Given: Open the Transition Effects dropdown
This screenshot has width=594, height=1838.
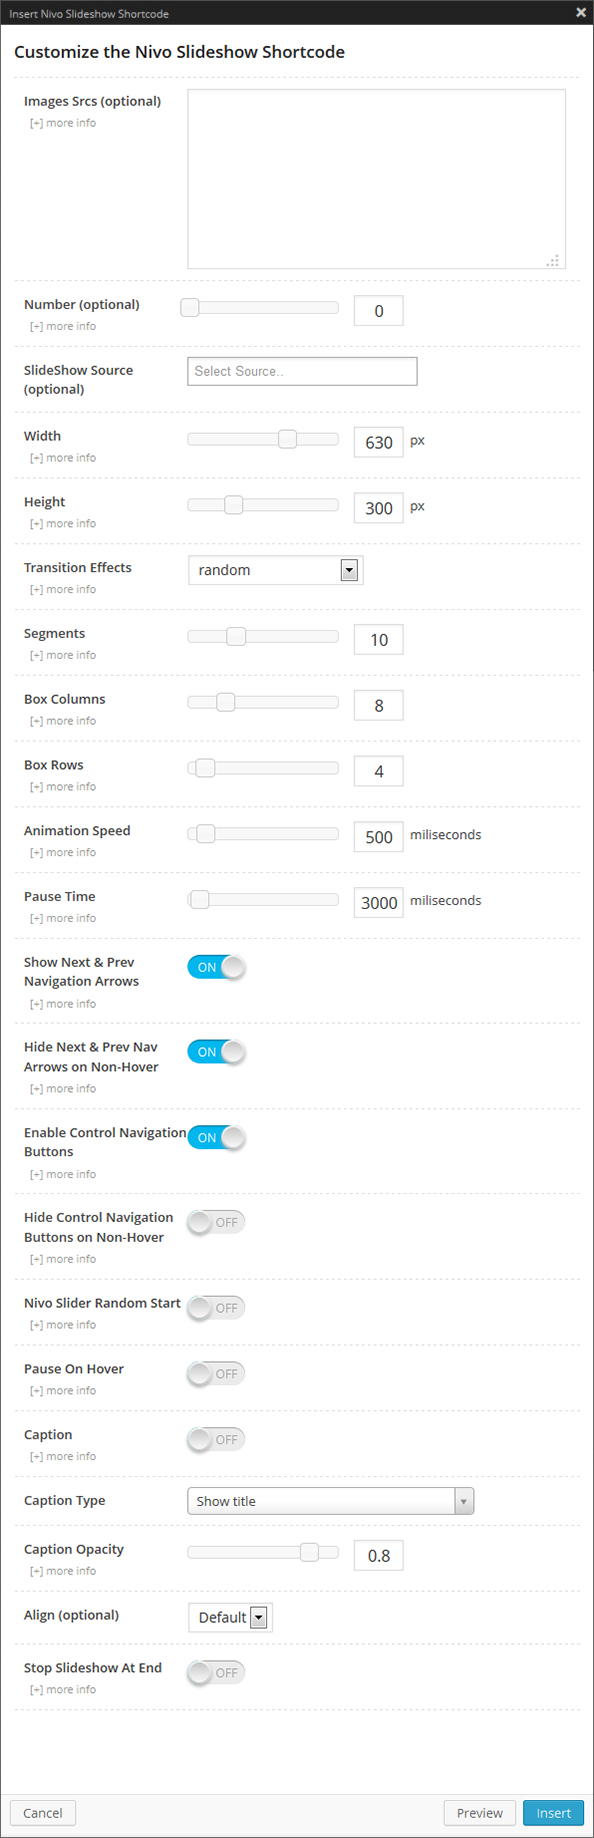Looking at the screenshot, I should [349, 569].
